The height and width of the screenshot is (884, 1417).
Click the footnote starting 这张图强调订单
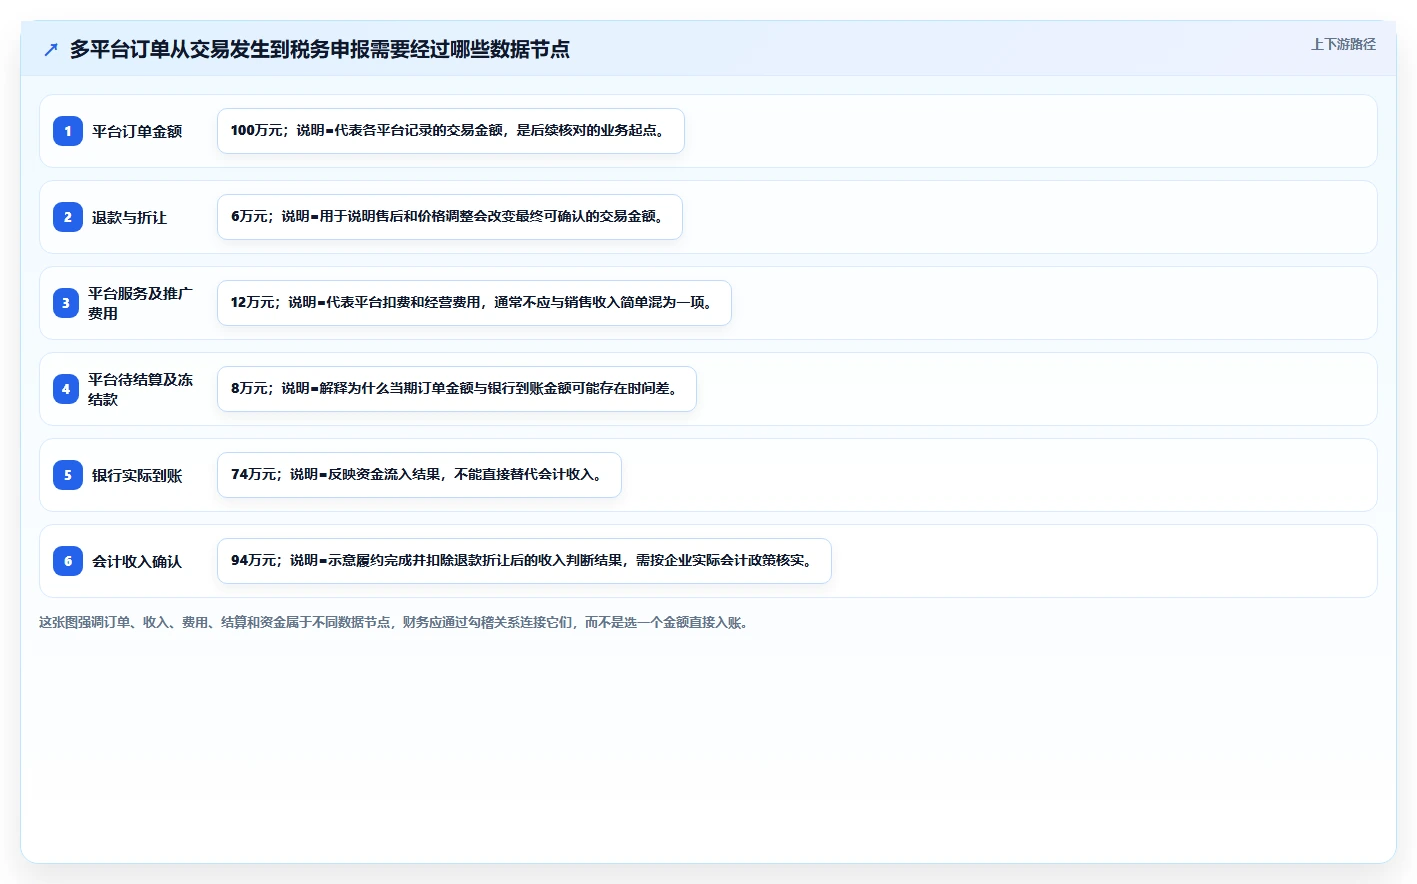pos(394,622)
